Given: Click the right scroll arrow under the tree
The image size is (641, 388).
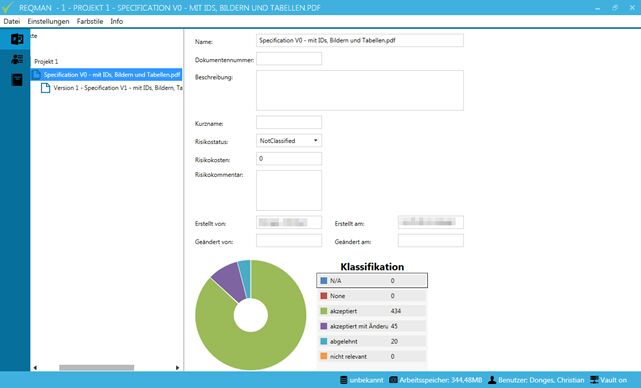Looking at the screenshot, I should click(x=177, y=368).
